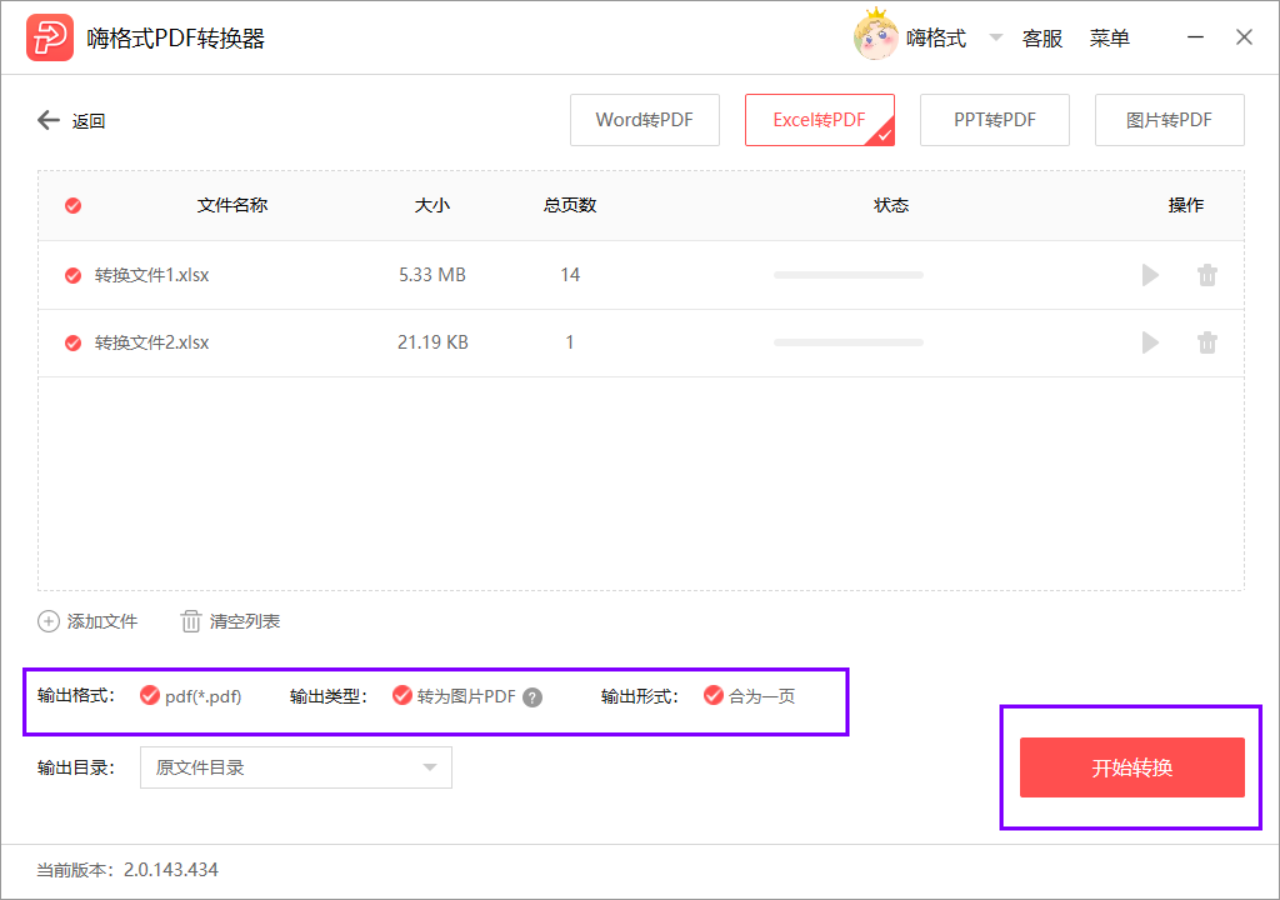Switch to the Word转PDF tab
This screenshot has width=1280, height=900.
(645, 120)
